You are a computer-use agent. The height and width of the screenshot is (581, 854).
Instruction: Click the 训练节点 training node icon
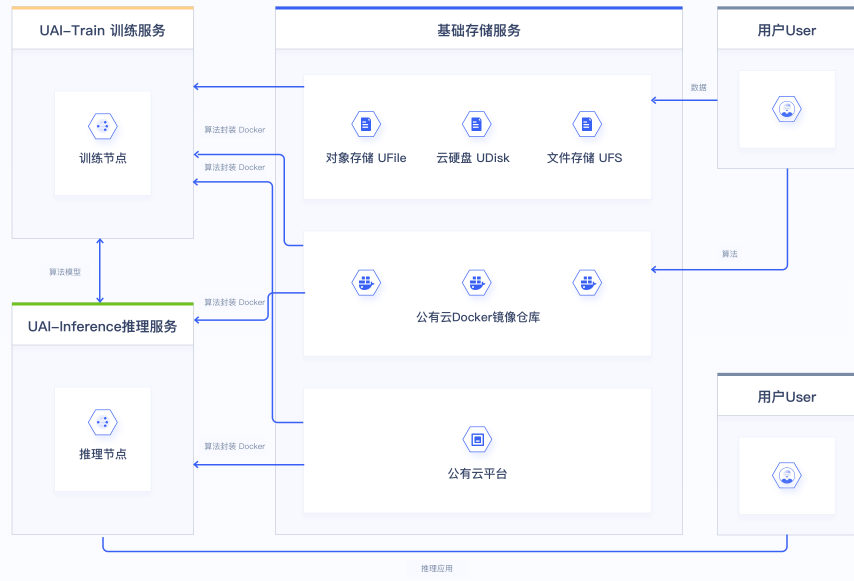[x=102, y=126]
